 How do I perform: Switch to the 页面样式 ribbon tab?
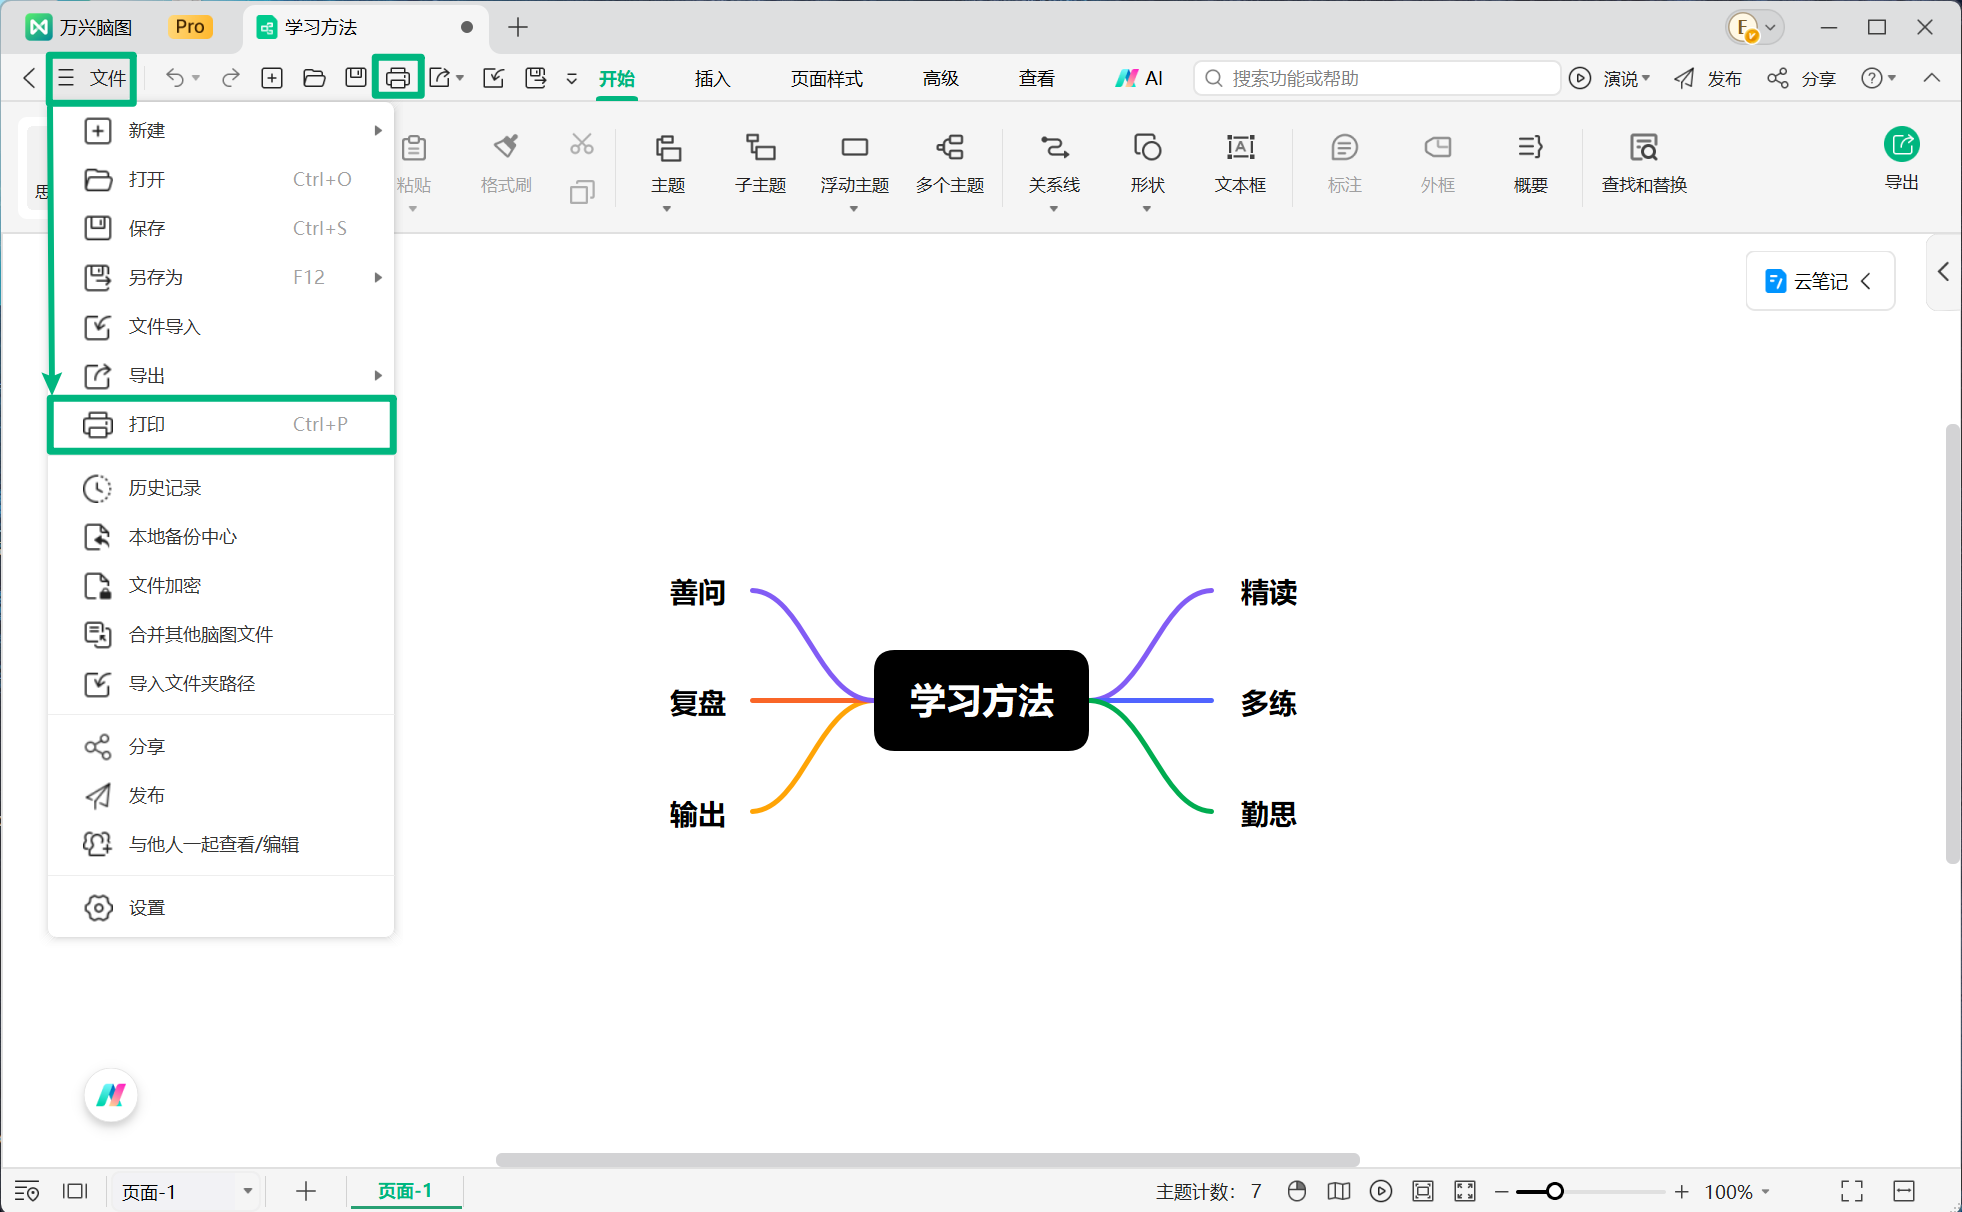(827, 78)
